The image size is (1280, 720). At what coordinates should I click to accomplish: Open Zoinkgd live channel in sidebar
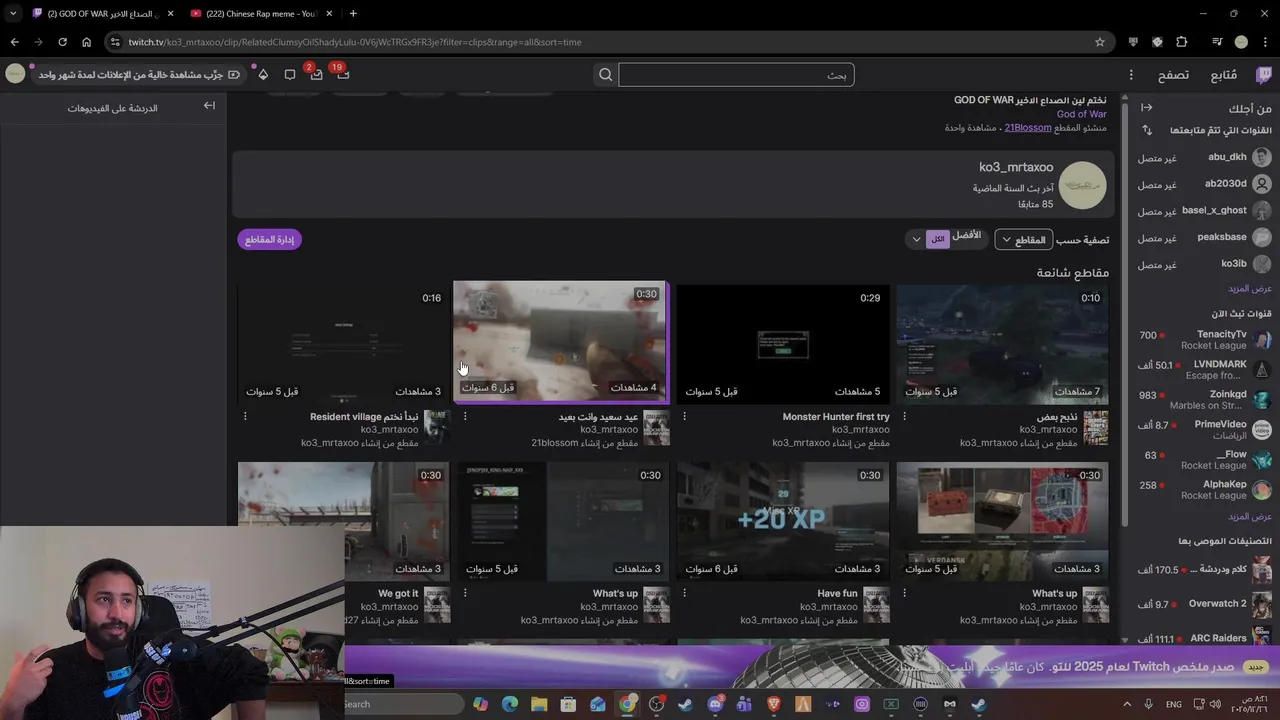pos(1204,400)
